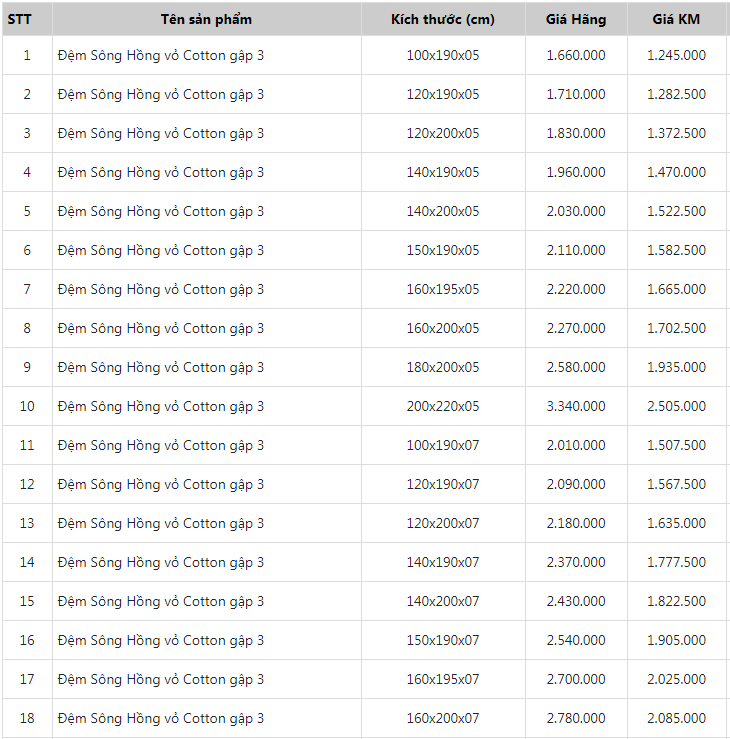Select the list price 2.370.000
730x739 pixels.
click(575, 562)
